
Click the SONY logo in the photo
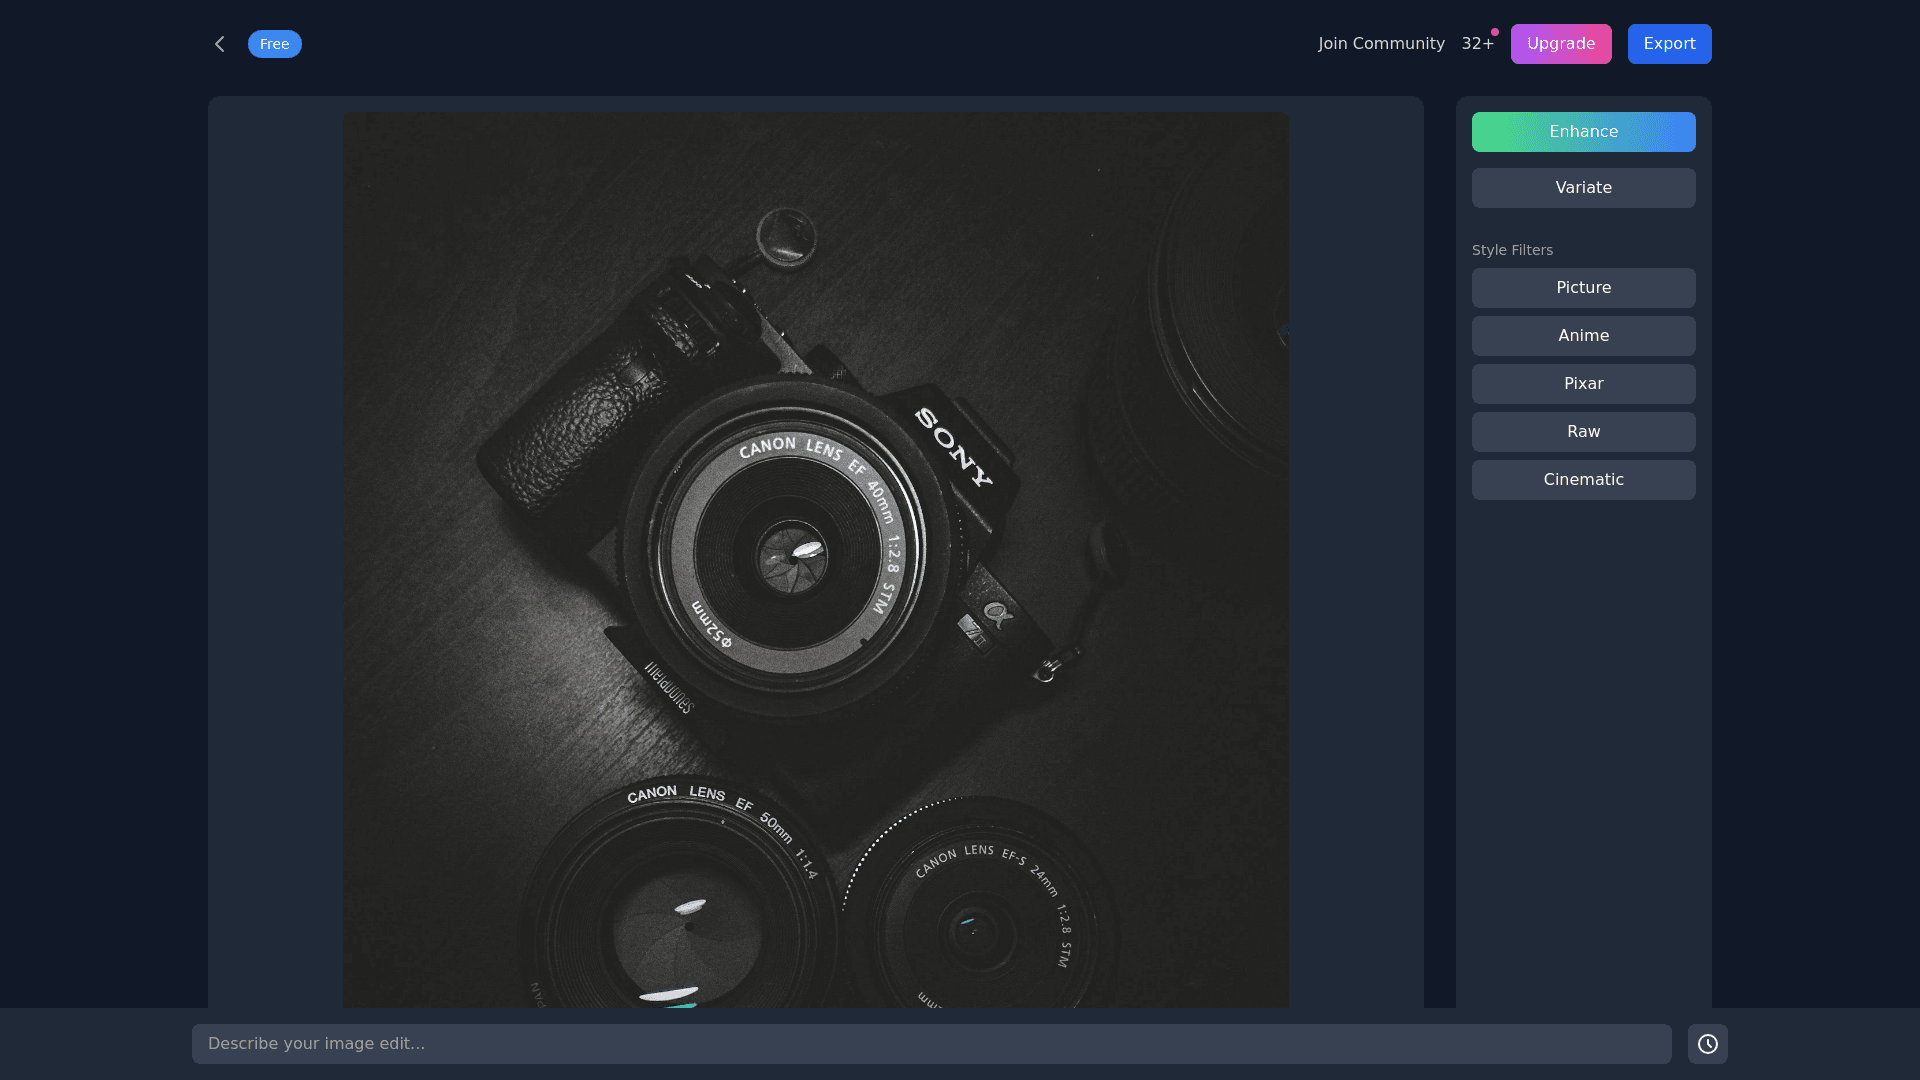[954, 447]
